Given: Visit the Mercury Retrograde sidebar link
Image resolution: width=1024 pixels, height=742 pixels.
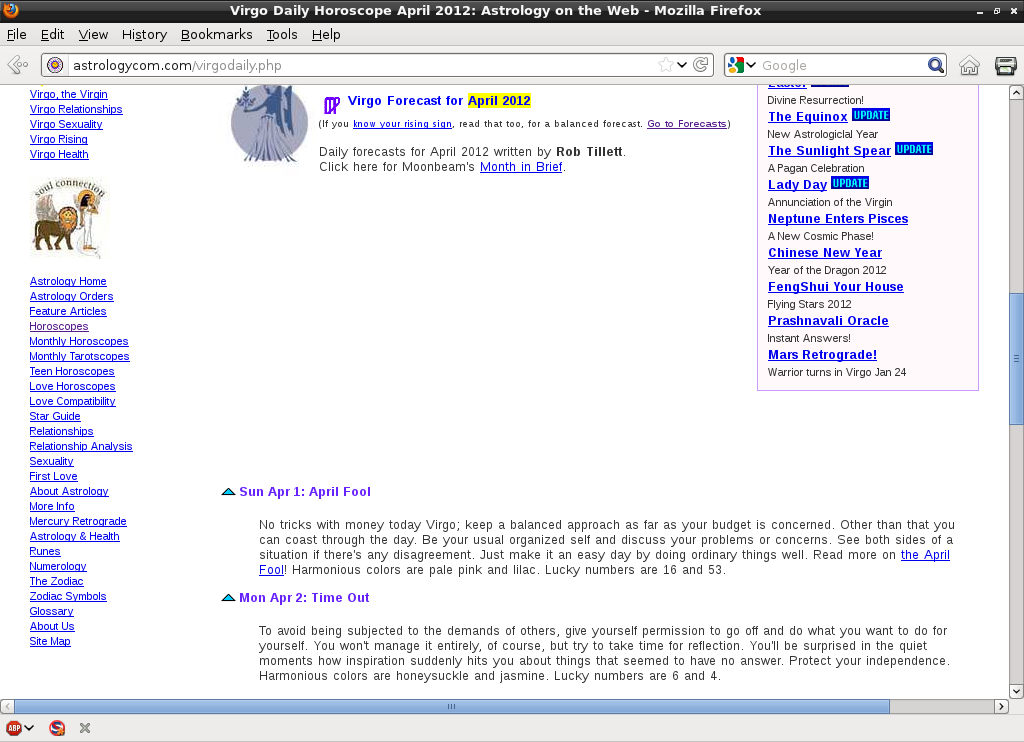Looking at the screenshot, I should pos(78,521).
